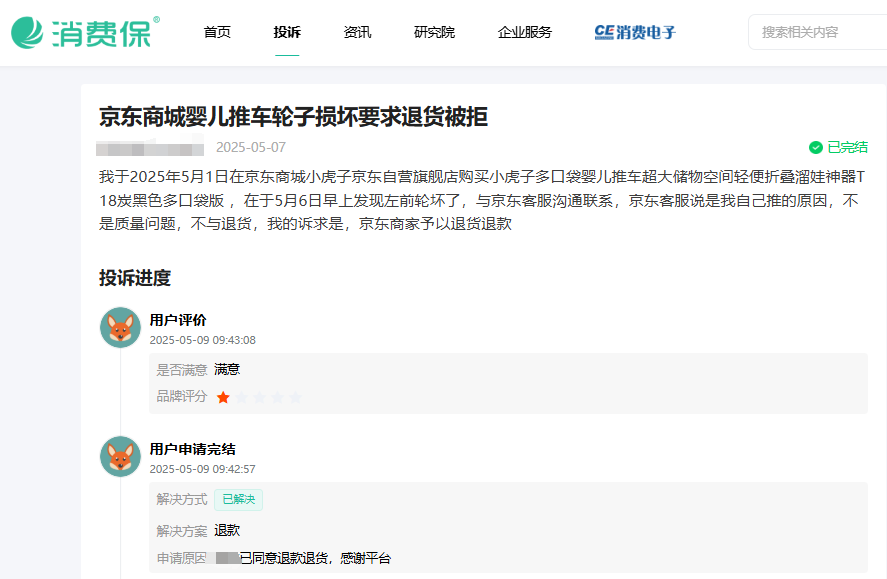This screenshot has height=579, width=887.
Task: Click the green 已解决 tag
Action: pyautogui.click(x=238, y=500)
